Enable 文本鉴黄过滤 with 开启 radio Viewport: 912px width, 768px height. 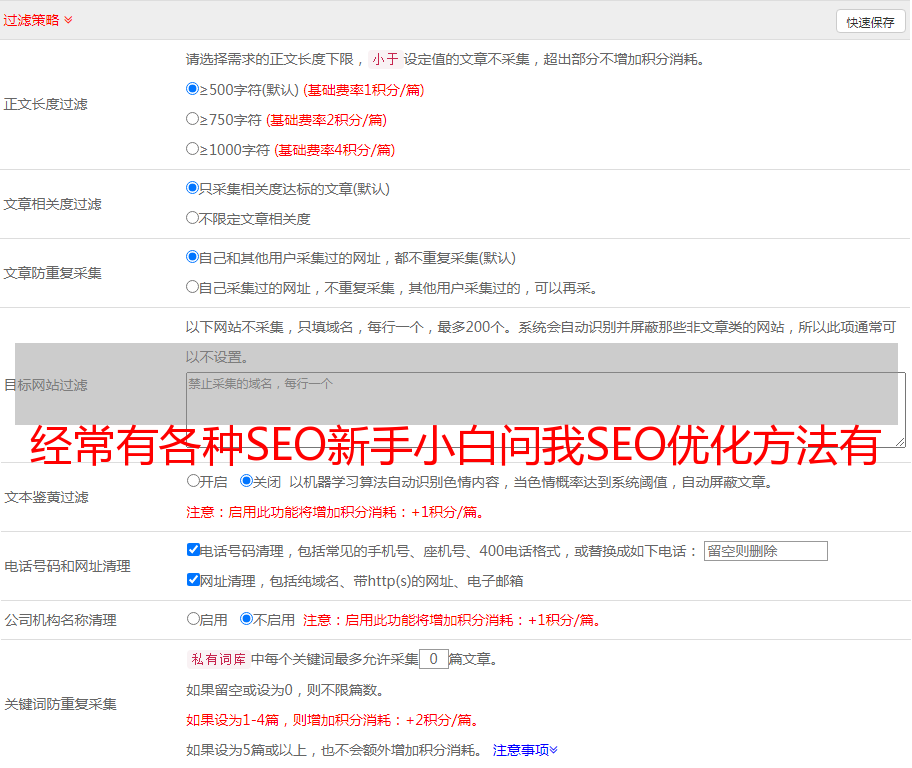(193, 481)
